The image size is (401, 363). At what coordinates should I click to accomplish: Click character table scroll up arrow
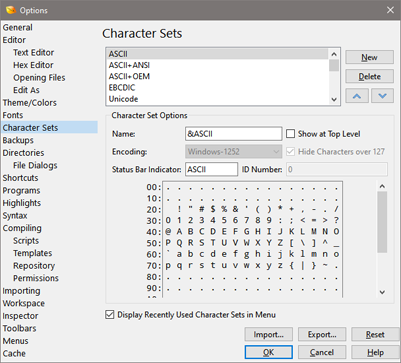(382, 186)
